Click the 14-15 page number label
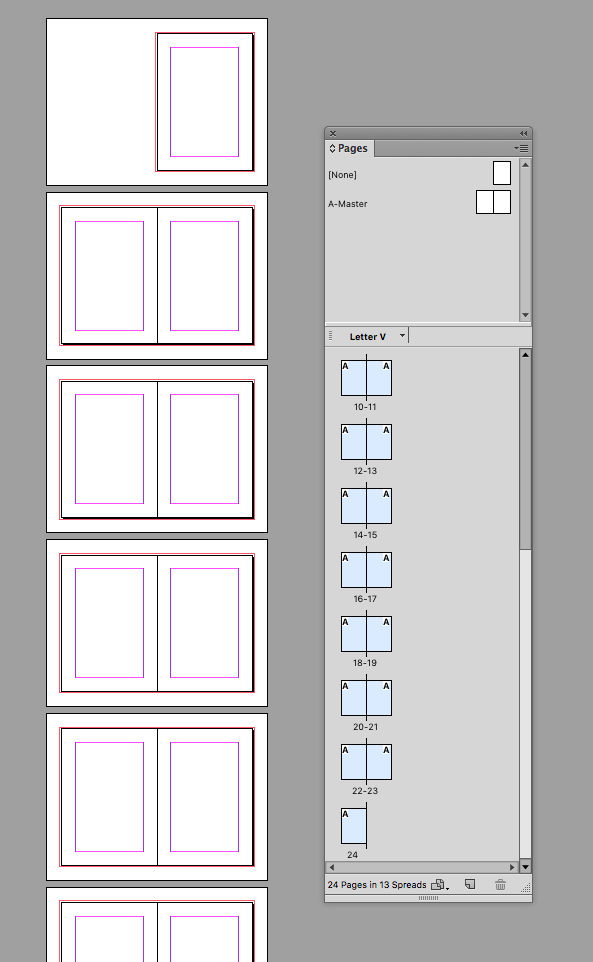 [x=365, y=534]
